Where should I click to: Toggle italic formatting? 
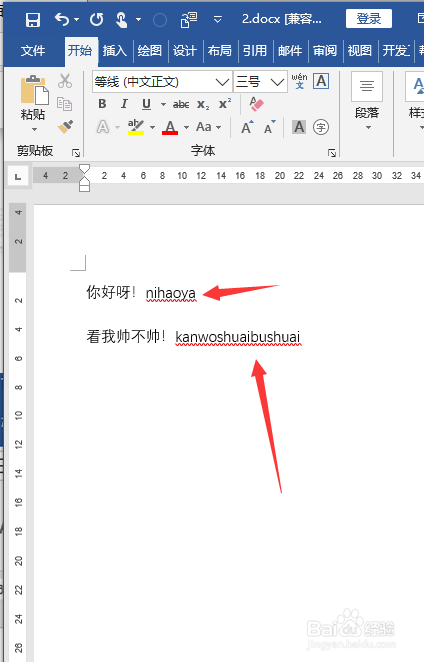(124, 104)
